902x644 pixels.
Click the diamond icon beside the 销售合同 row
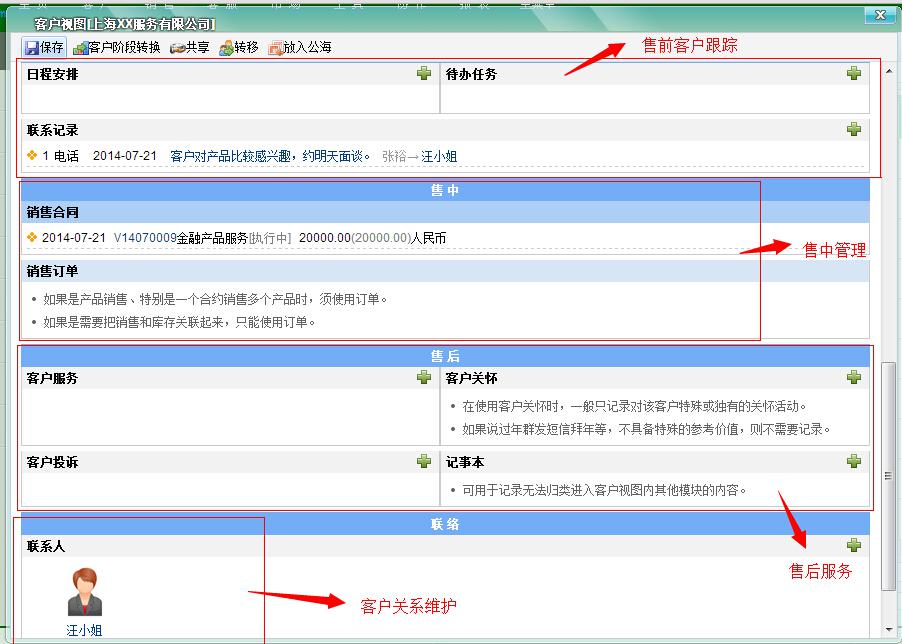coord(32,237)
